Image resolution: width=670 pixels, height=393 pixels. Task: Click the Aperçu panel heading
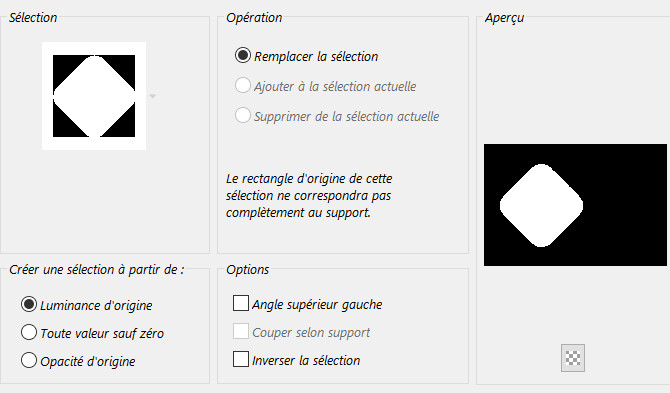coord(504,18)
